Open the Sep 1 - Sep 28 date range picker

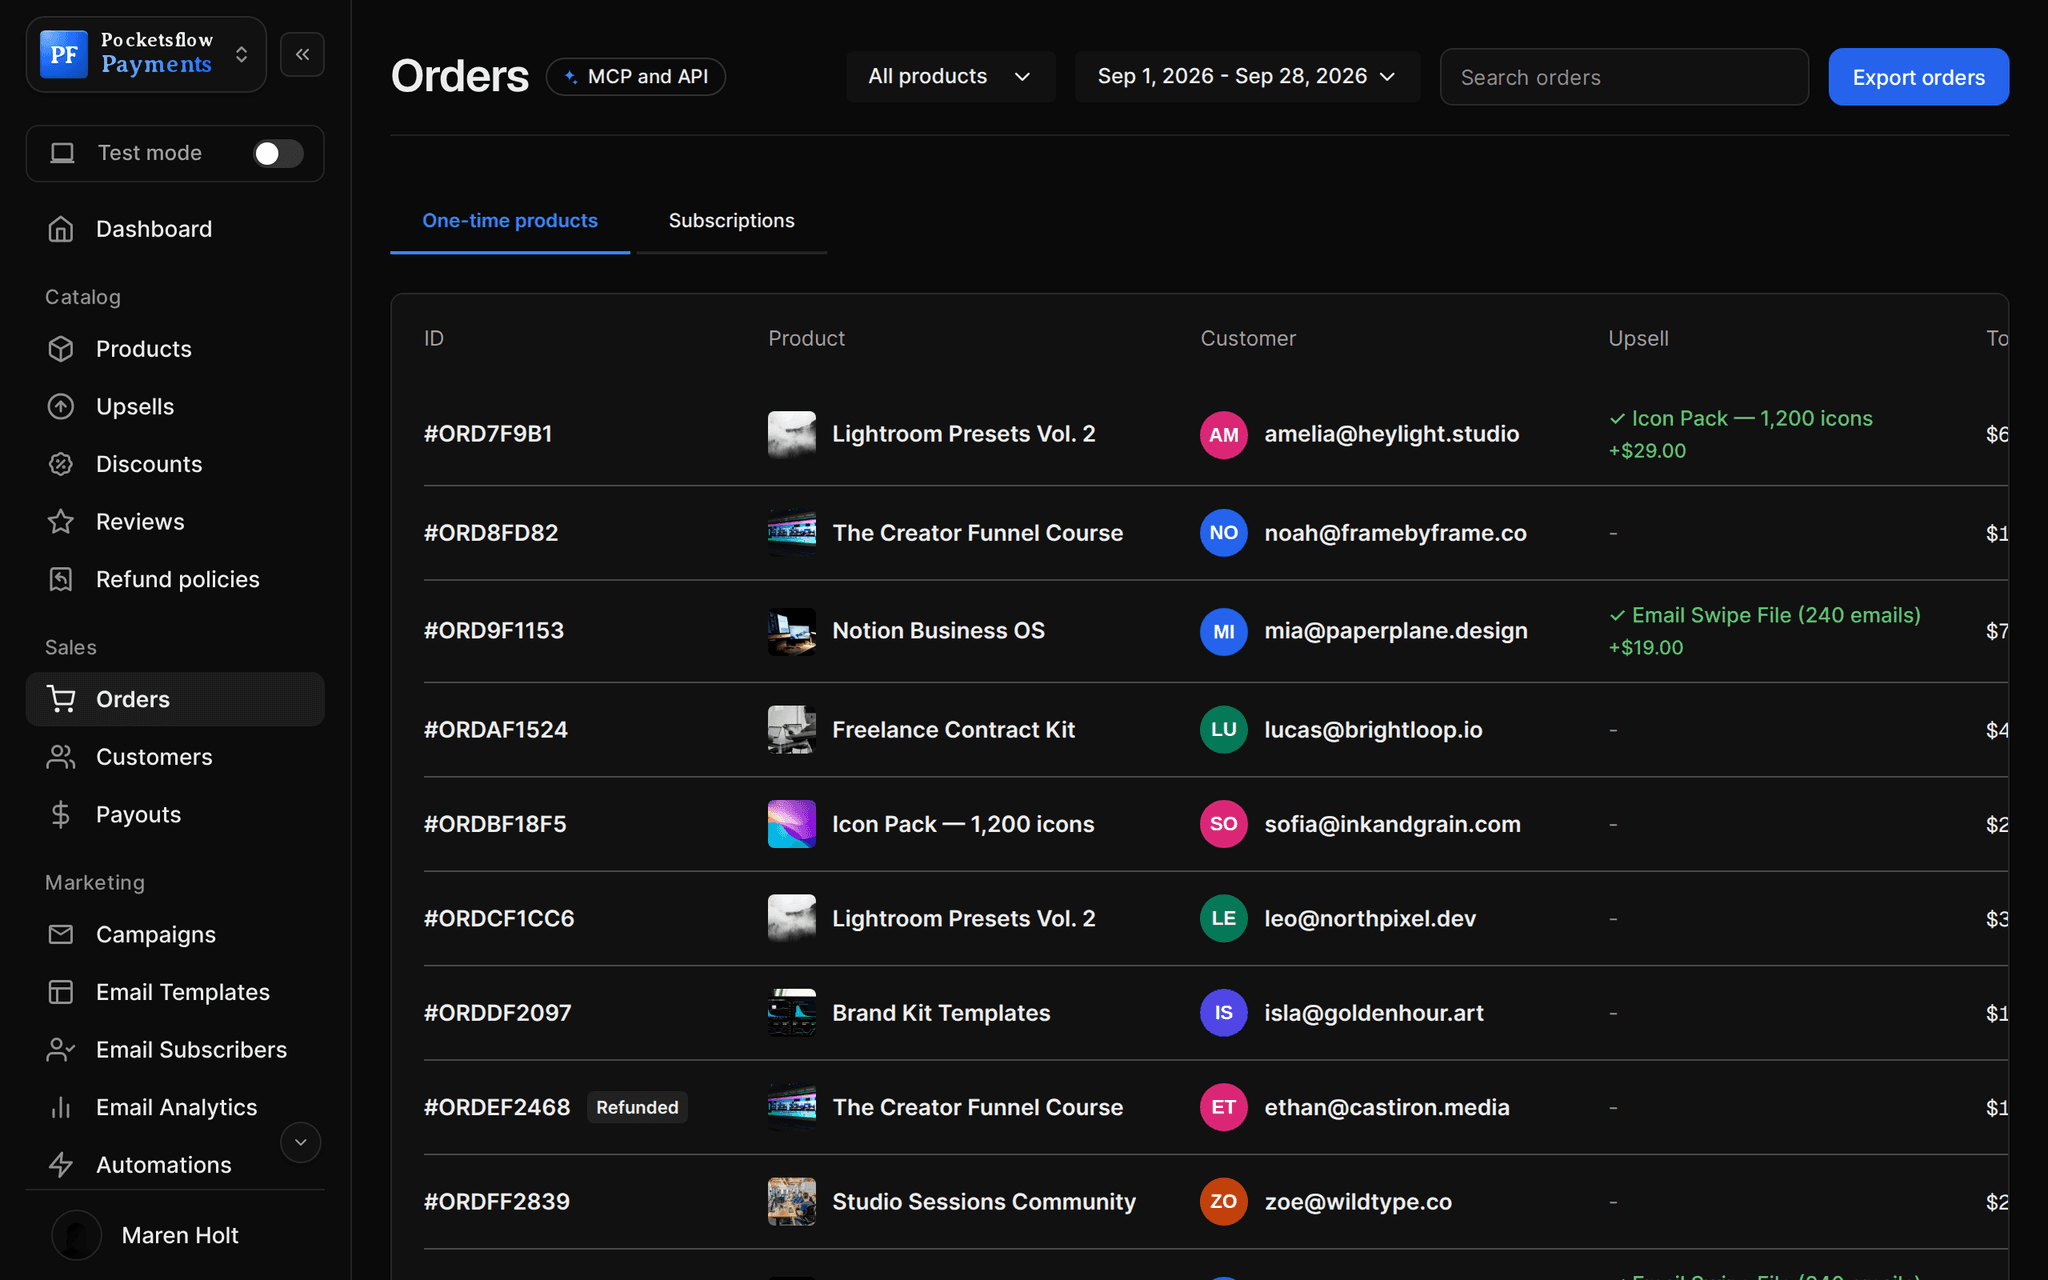1247,77
